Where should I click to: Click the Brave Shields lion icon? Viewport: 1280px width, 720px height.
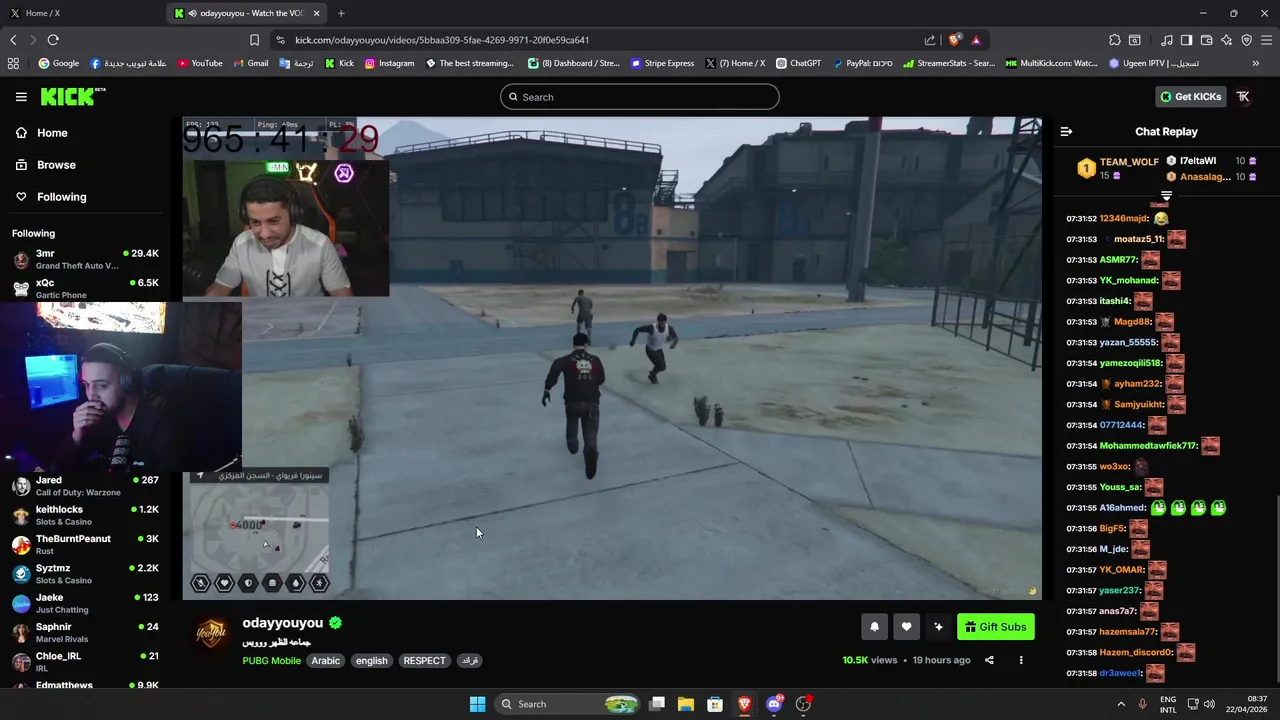pos(955,40)
